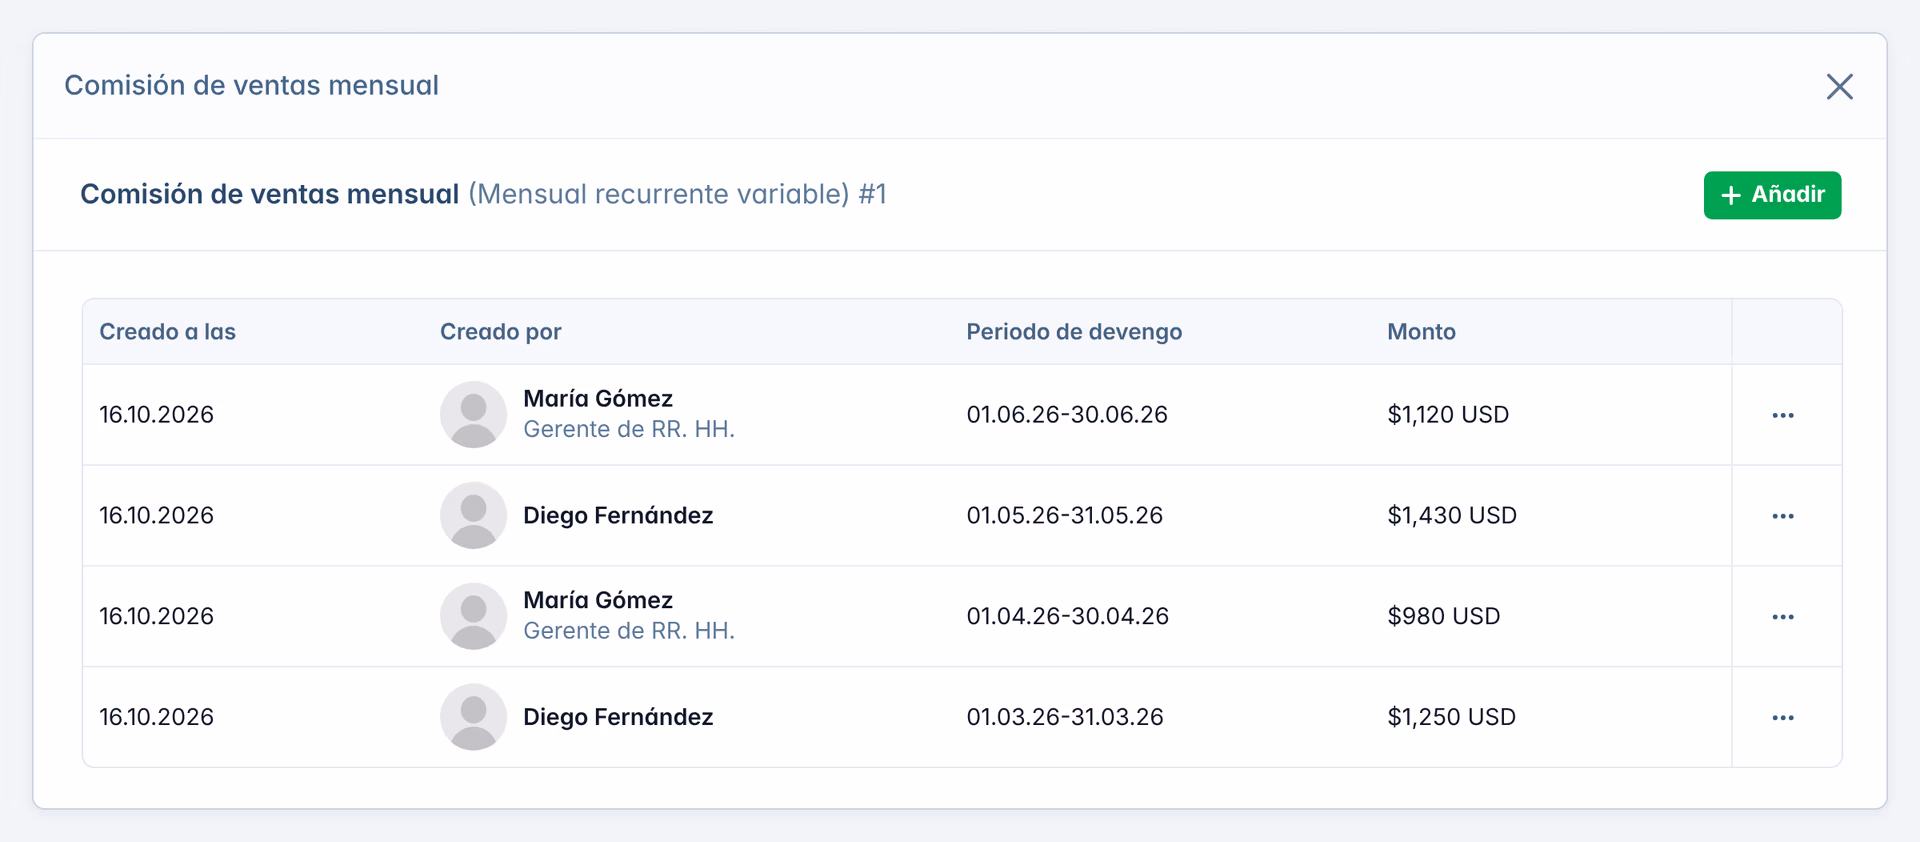Image resolution: width=1920 pixels, height=842 pixels.
Task: Click María Gómez's name in the $1,120 row
Action: (x=598, y=399)
